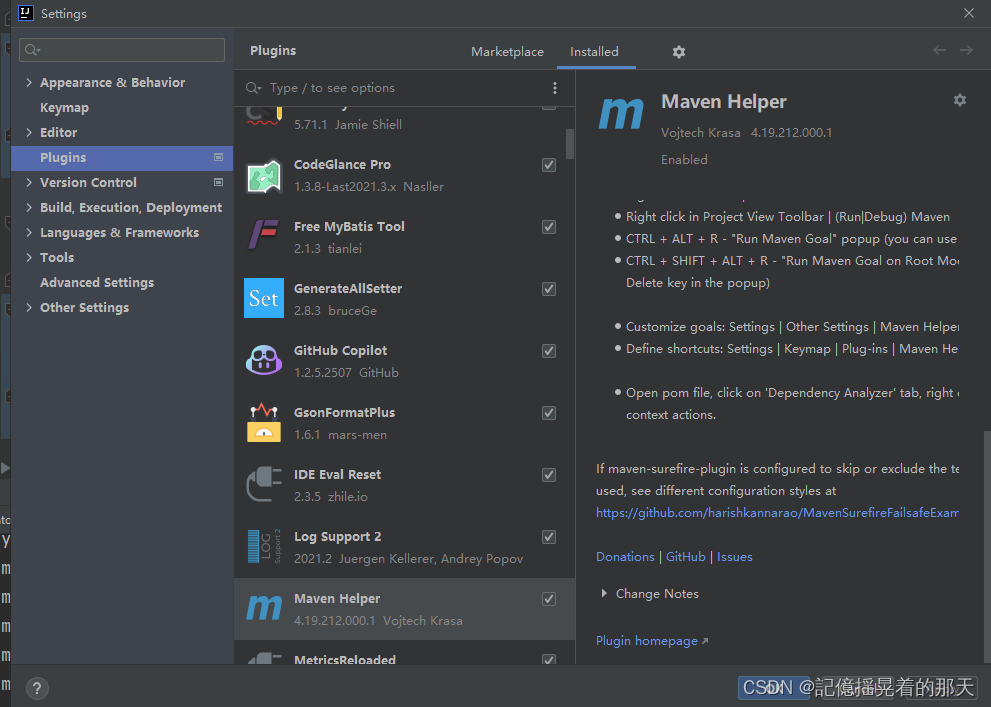This screenshot has height=707, width=991.
Task: Click the project-level icon beside Version Control
Action: [218, 183]
